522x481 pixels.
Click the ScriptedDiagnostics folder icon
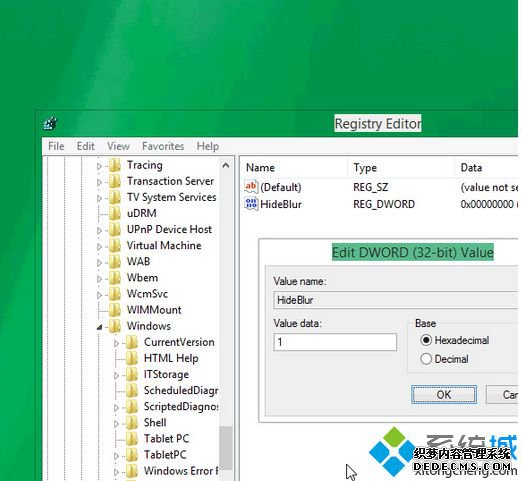pyautogui.click(x=132, y=406)
